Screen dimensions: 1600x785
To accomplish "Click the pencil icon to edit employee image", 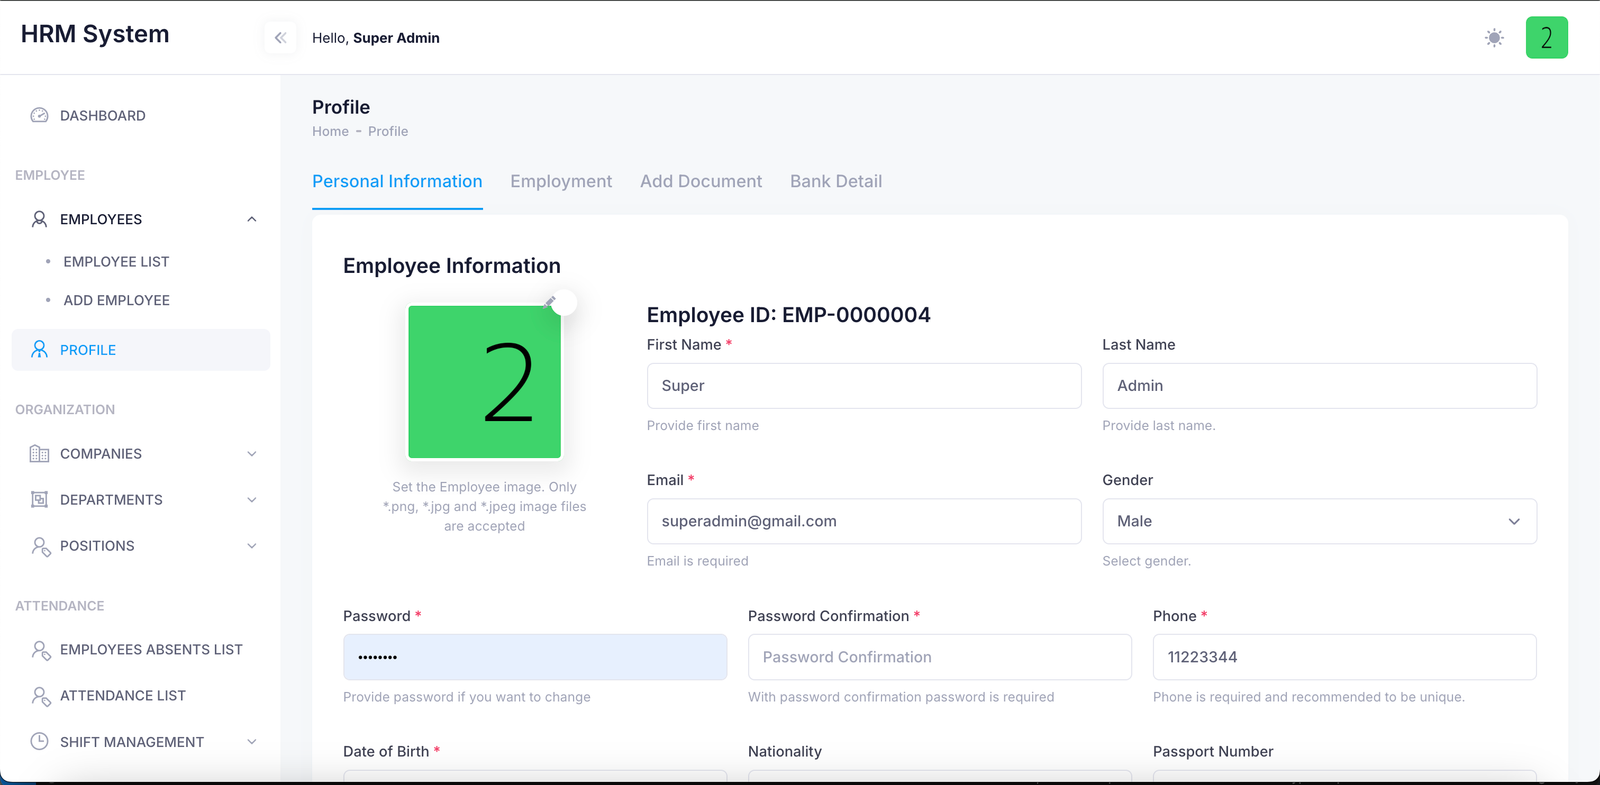I will [x=551, y=301].
